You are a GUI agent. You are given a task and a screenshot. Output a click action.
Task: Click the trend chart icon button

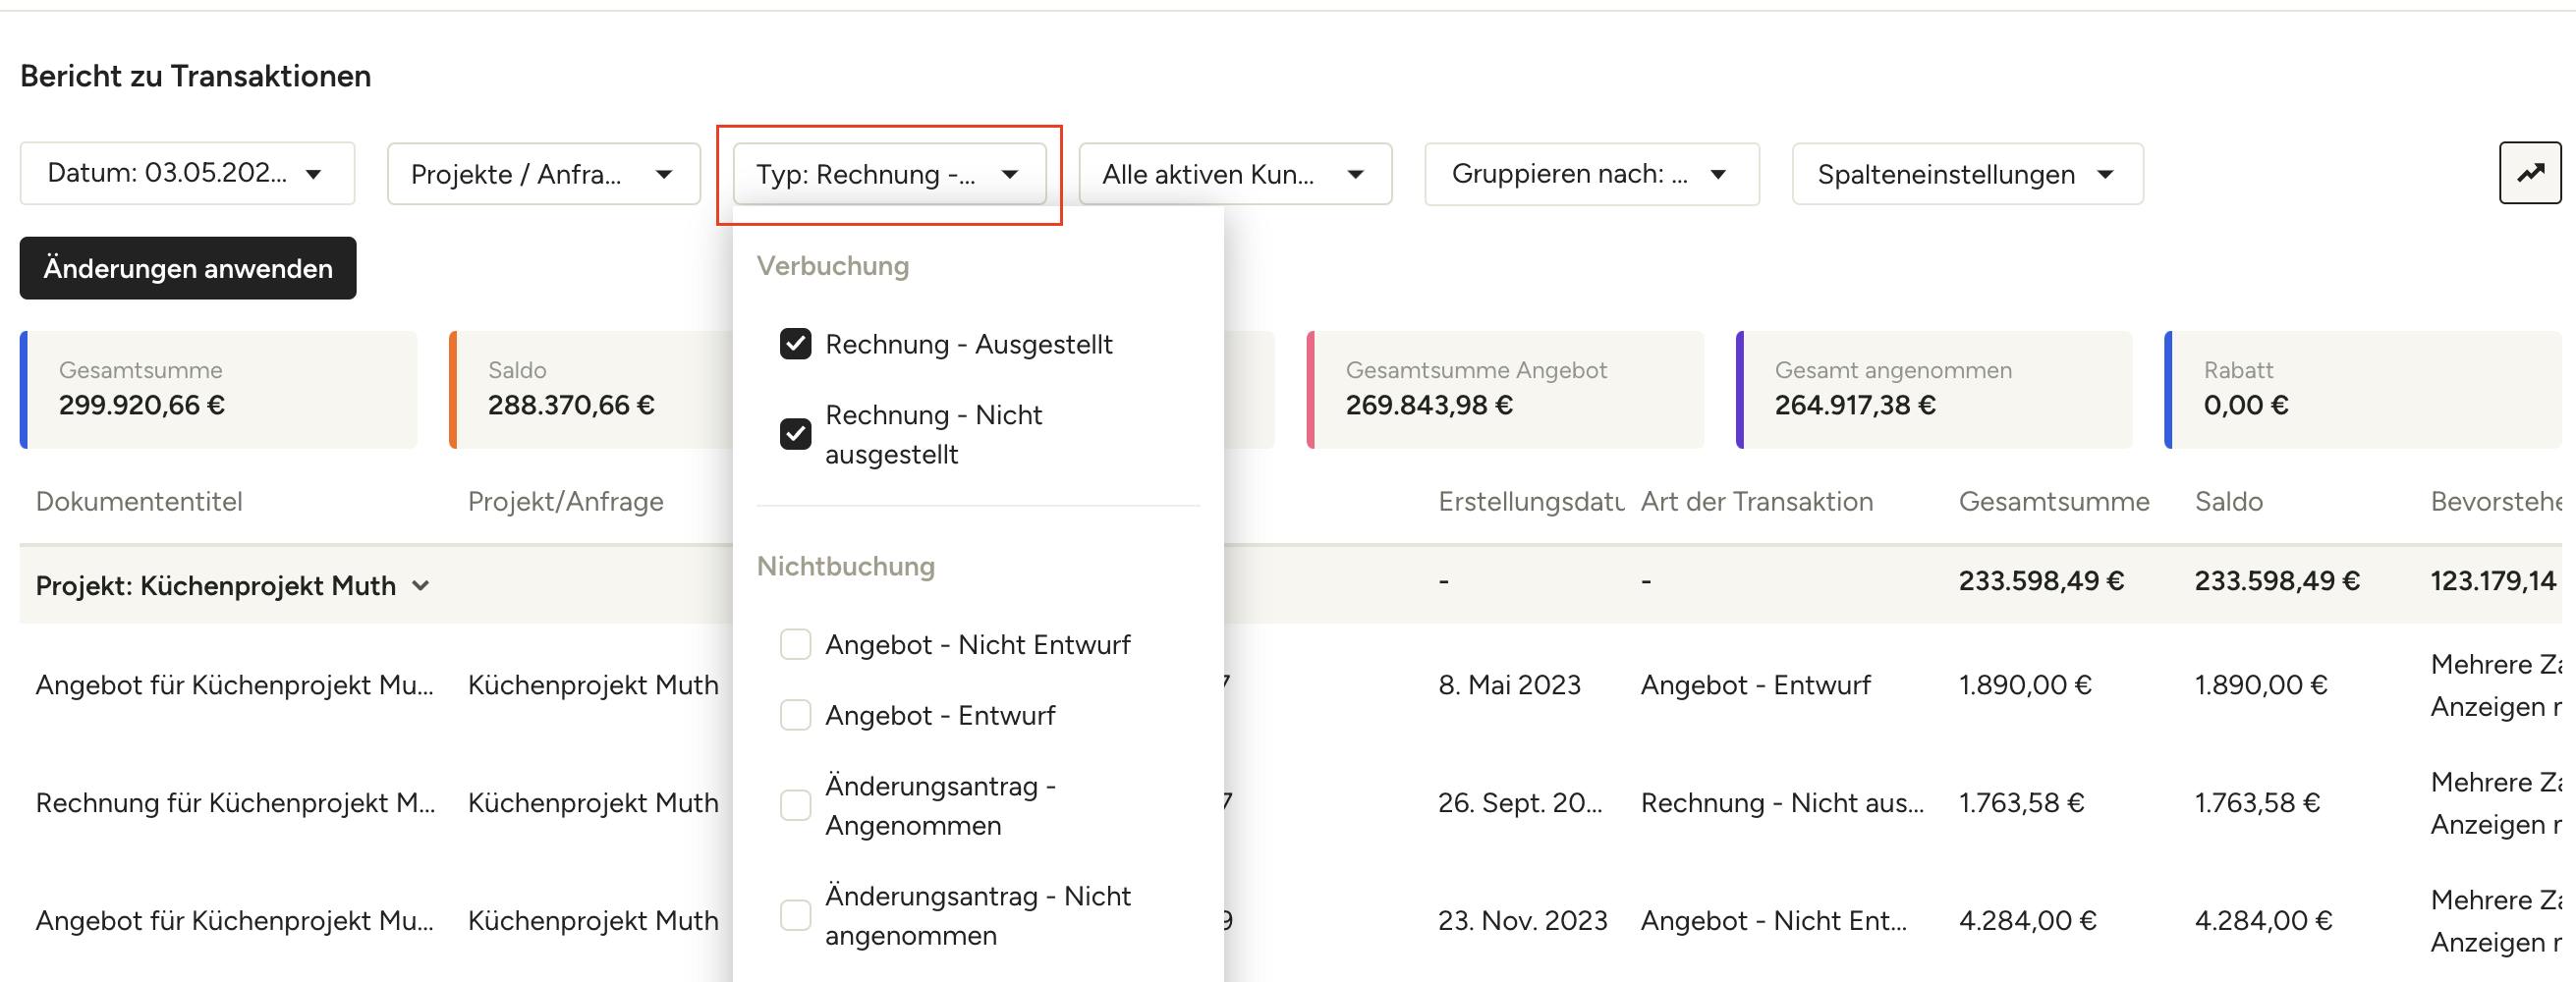tap(2529, 173)
